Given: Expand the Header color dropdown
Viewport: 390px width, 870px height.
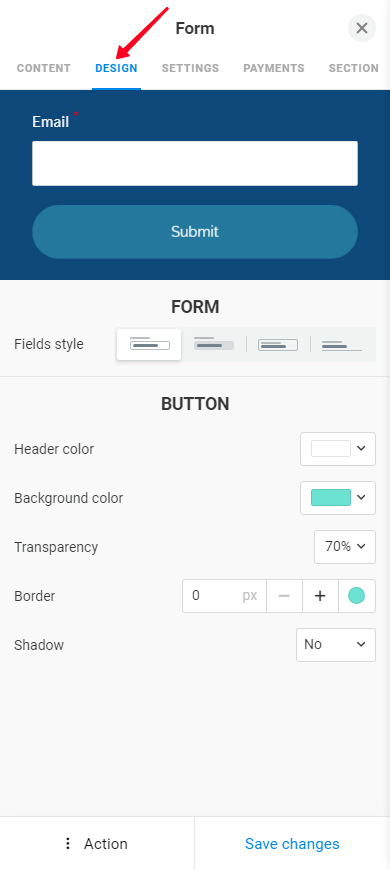Looking at the screenshot, I should click(338, 449).
